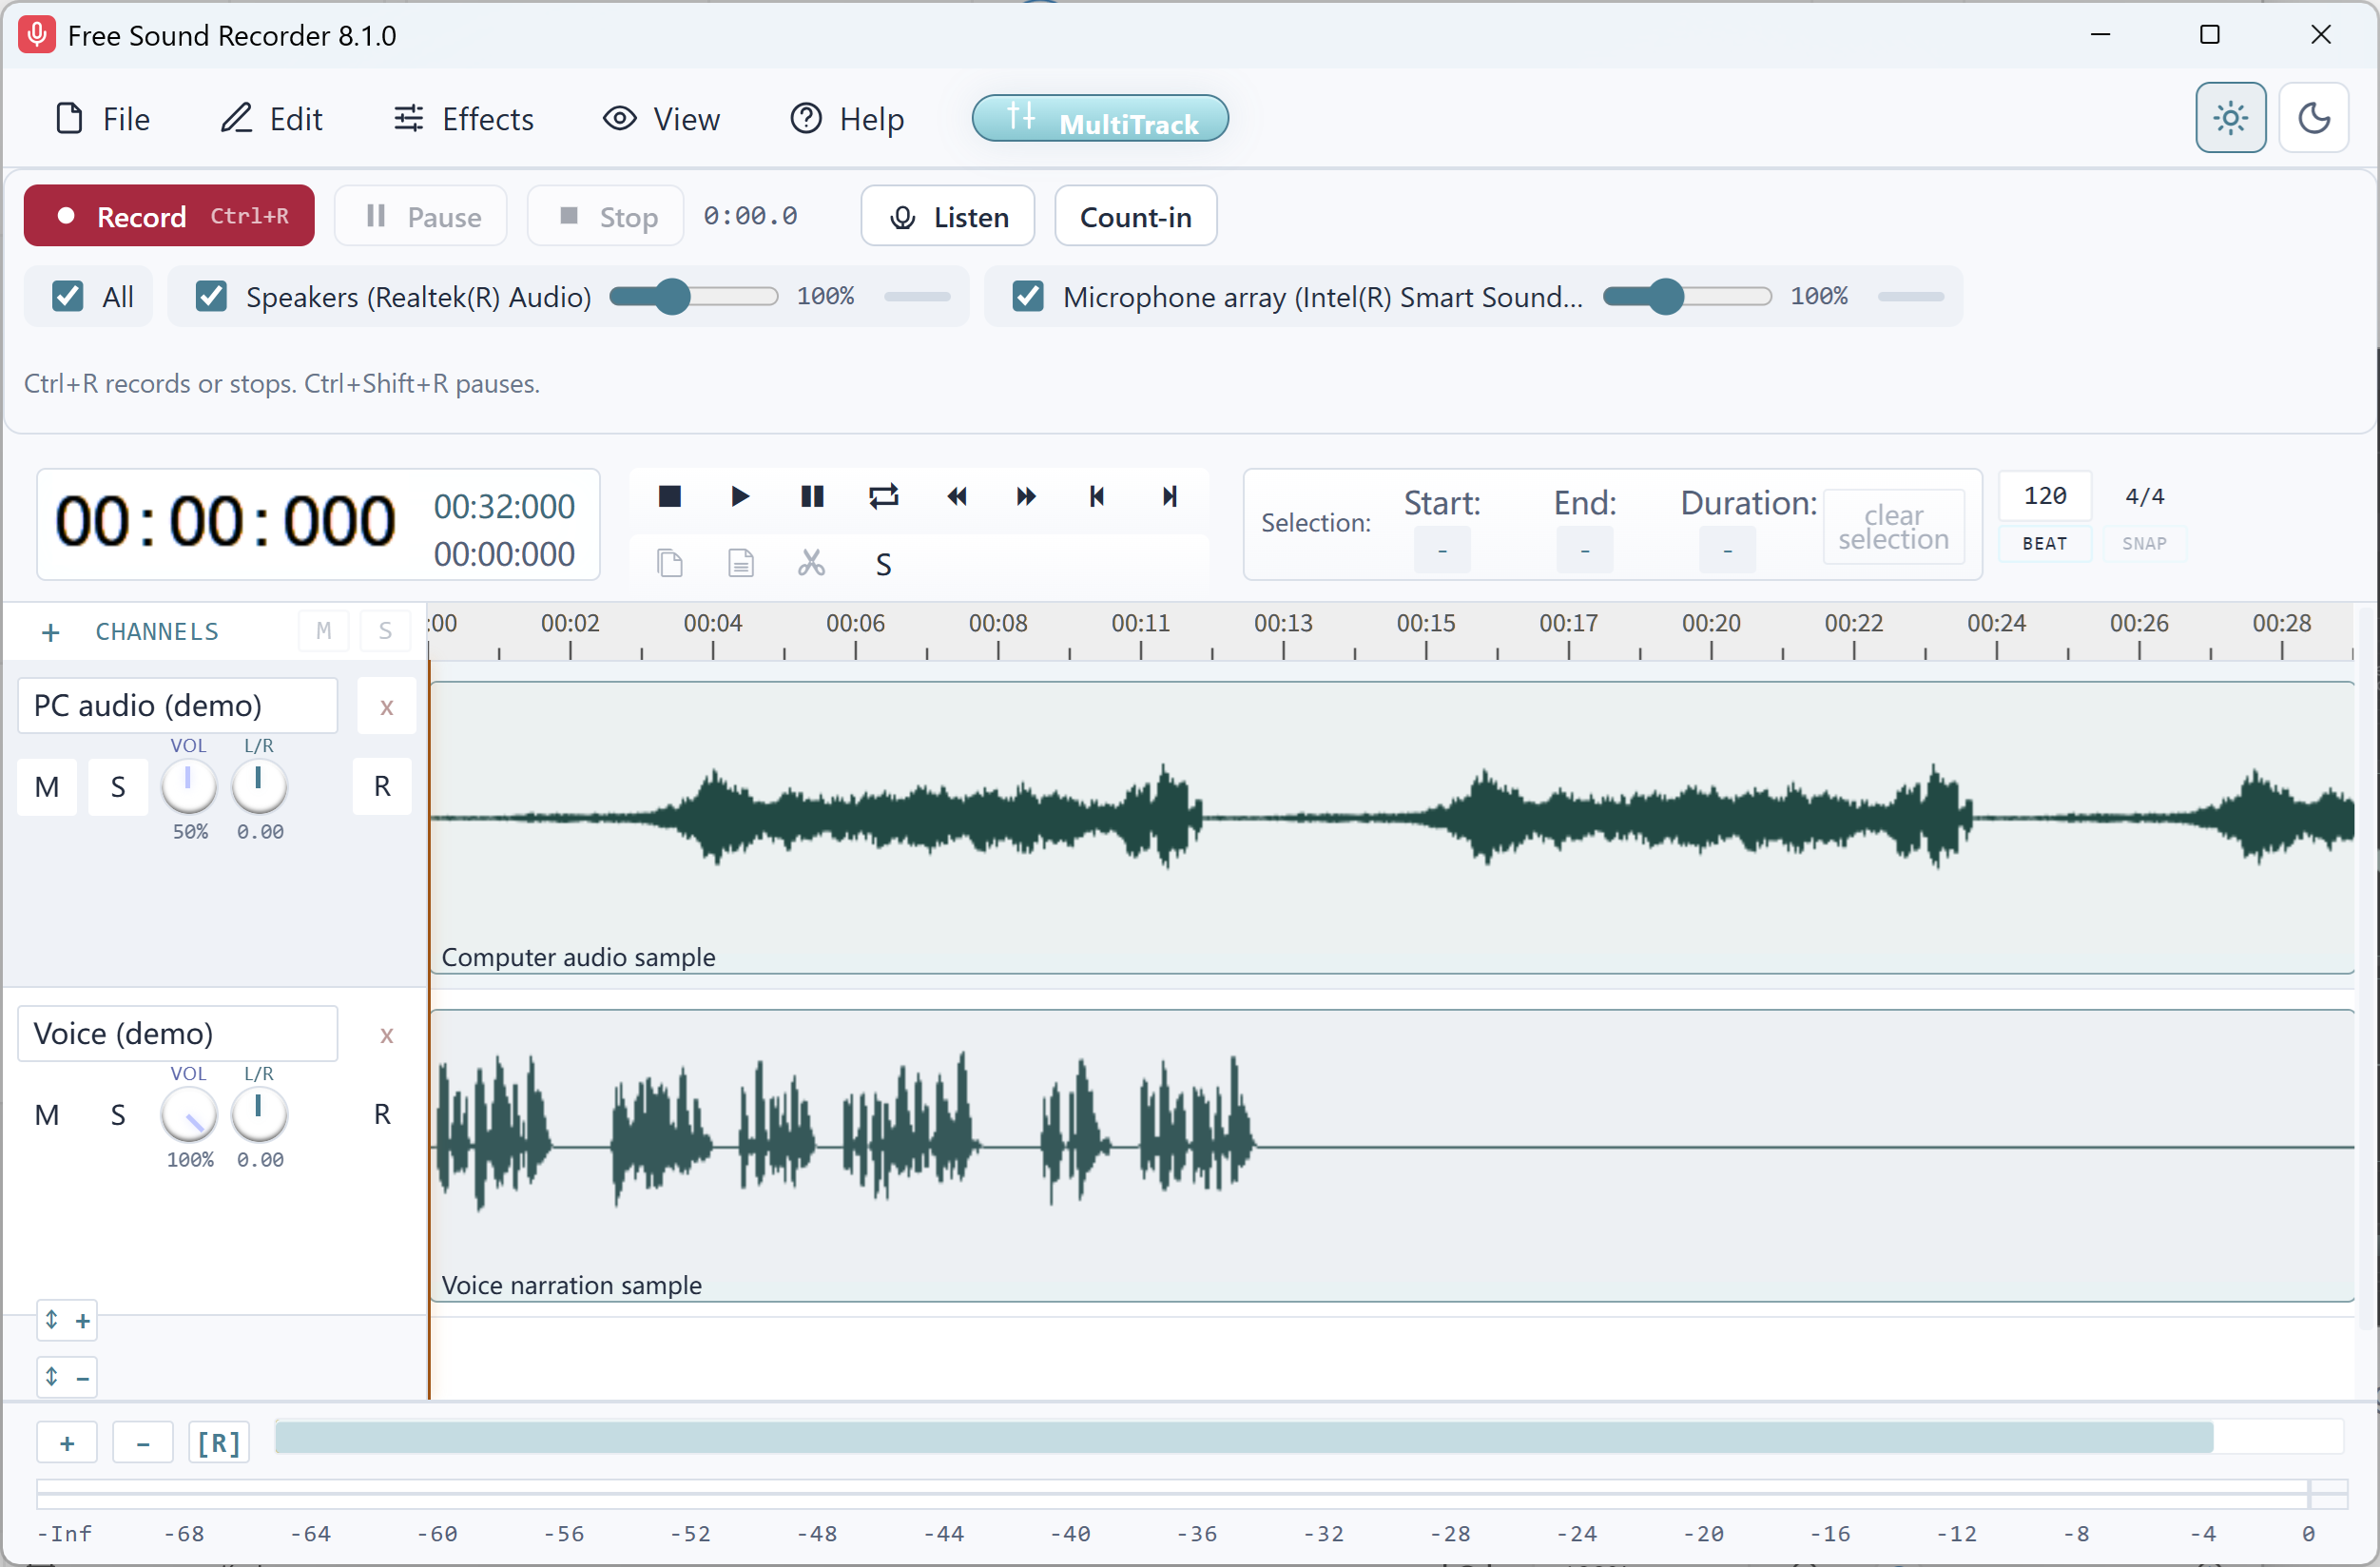Toggle loop playback icon
This screenshot has width=2380, height=1567.
point(883,497)
